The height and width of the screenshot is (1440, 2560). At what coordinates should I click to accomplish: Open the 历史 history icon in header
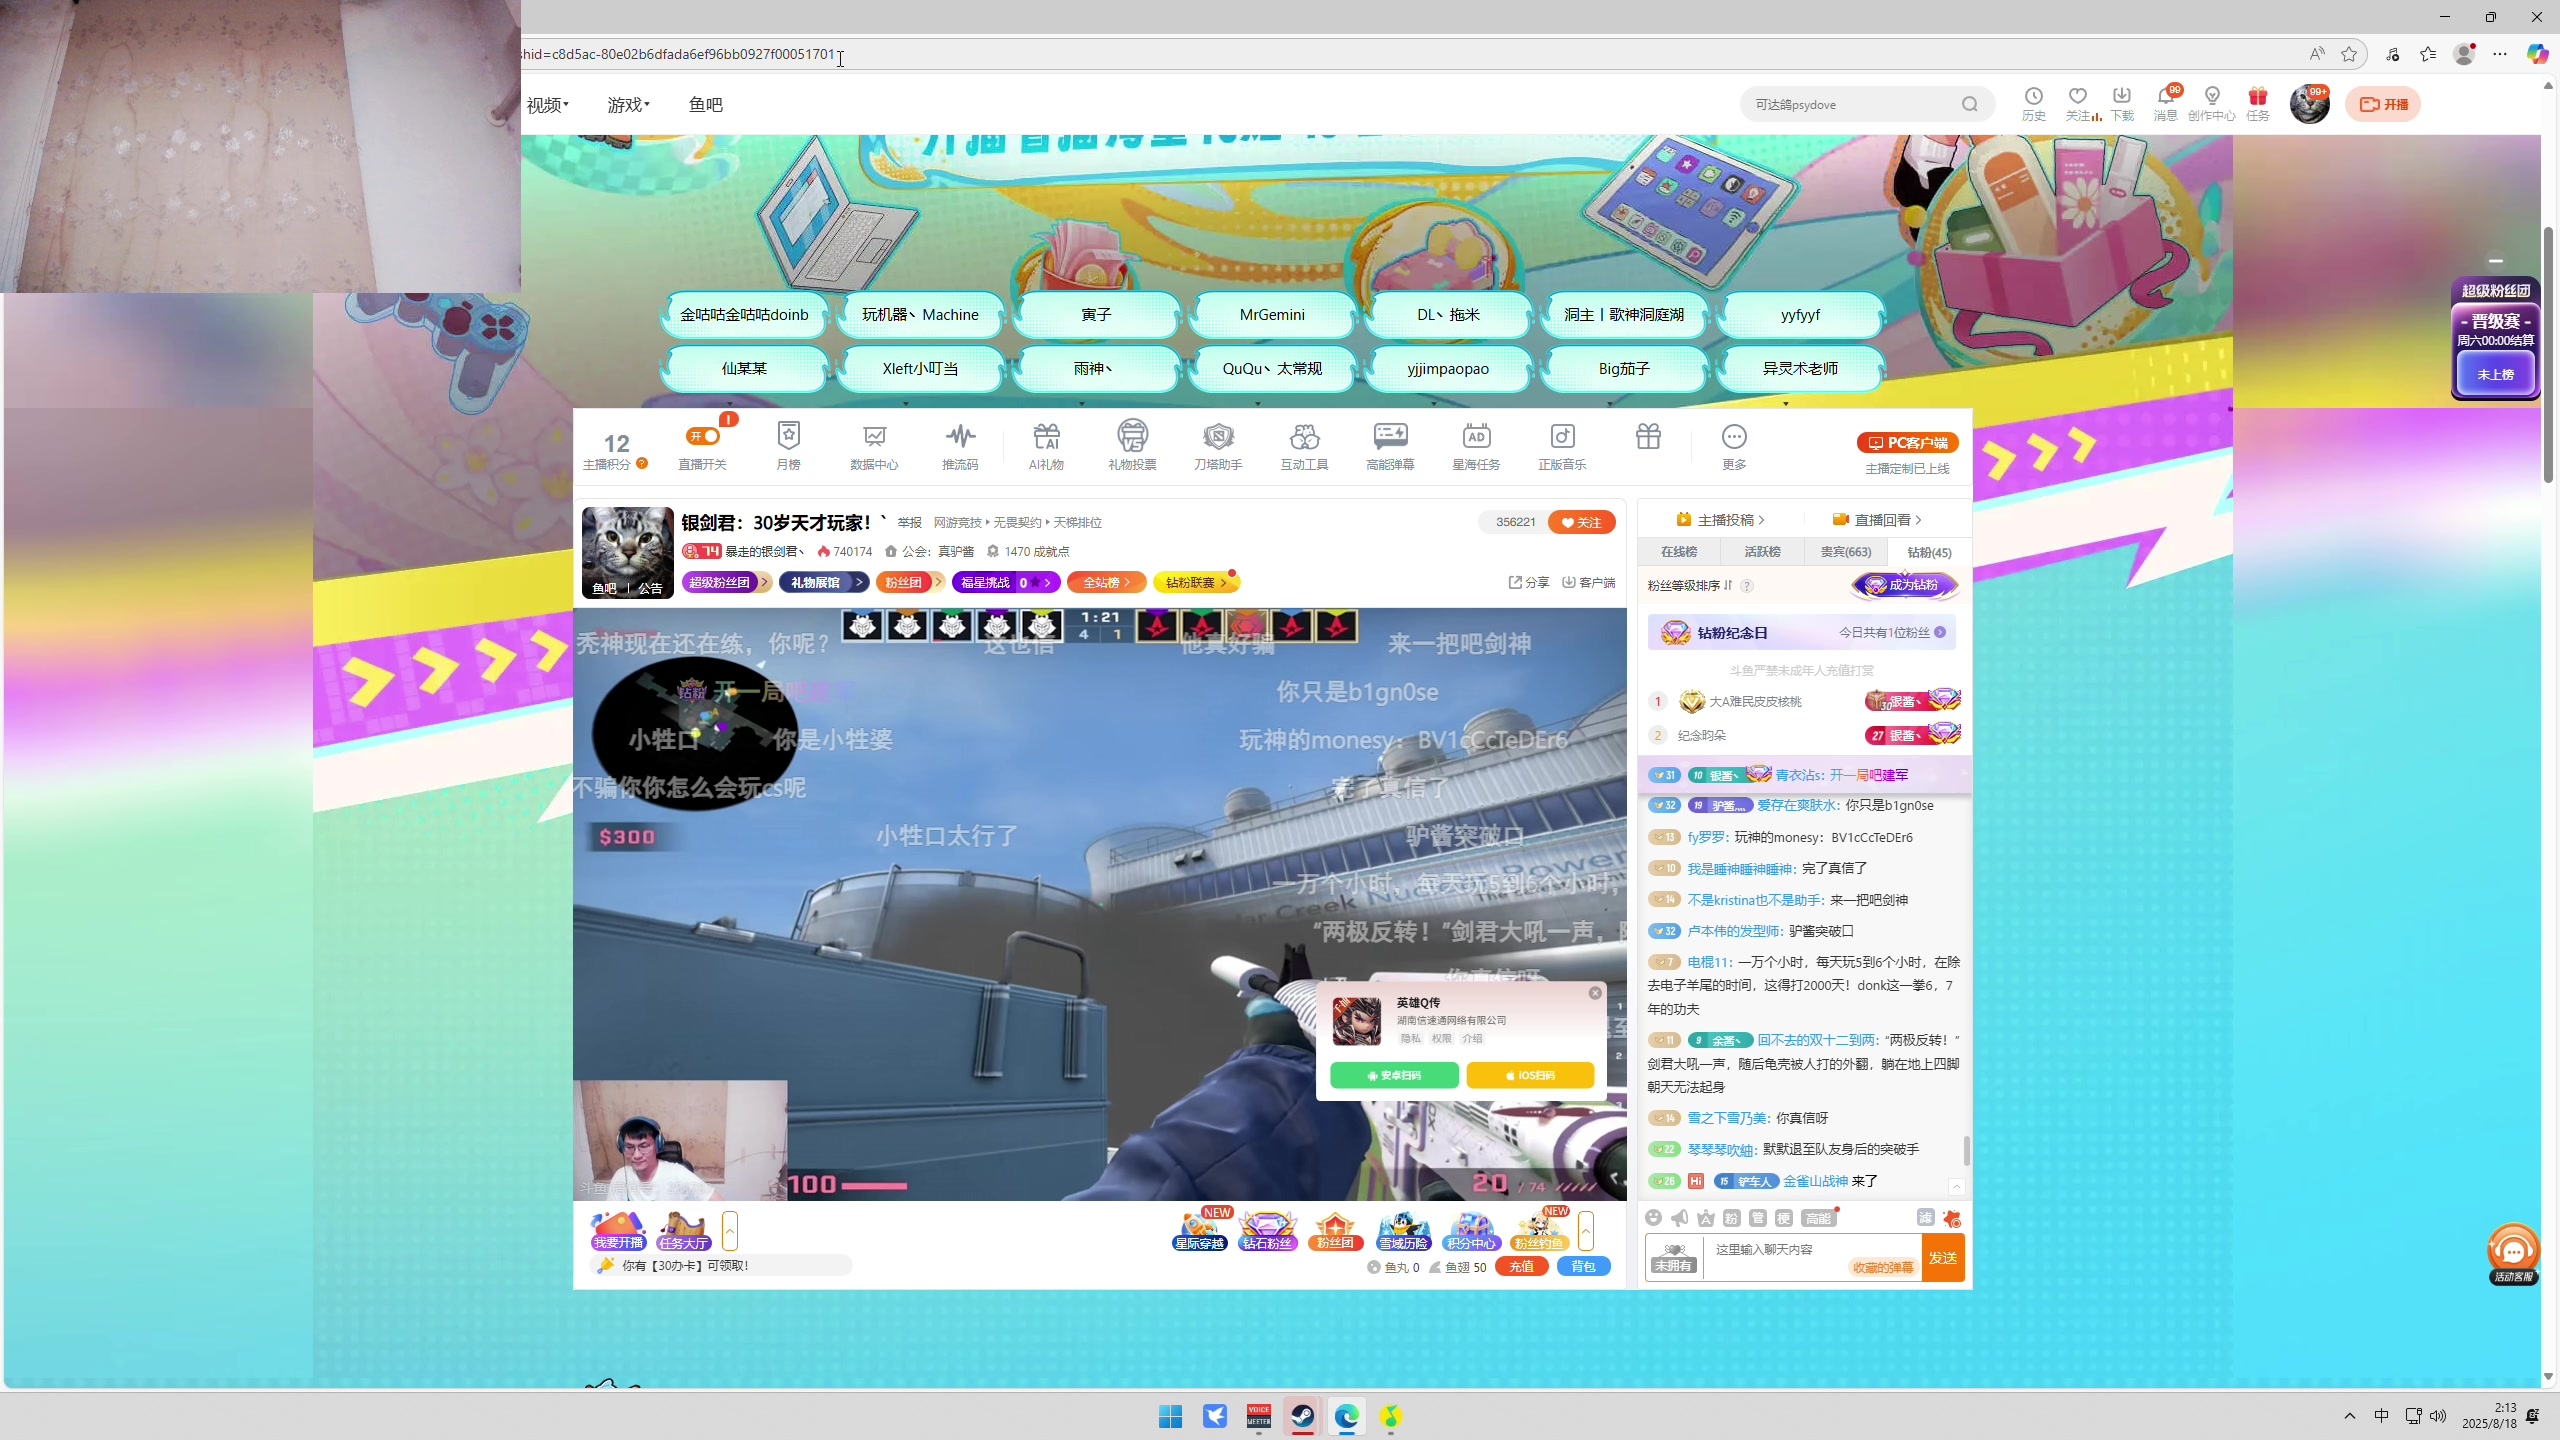coord(2033,103)
